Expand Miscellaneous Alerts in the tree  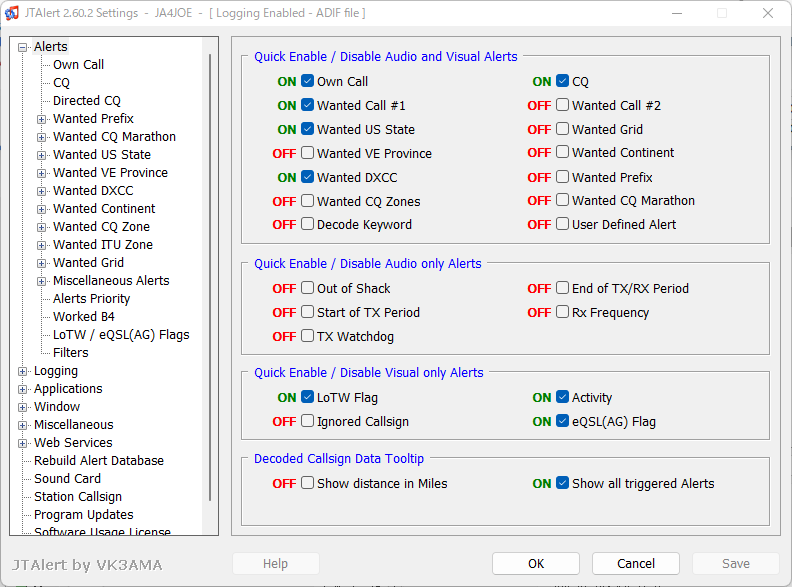41,281
